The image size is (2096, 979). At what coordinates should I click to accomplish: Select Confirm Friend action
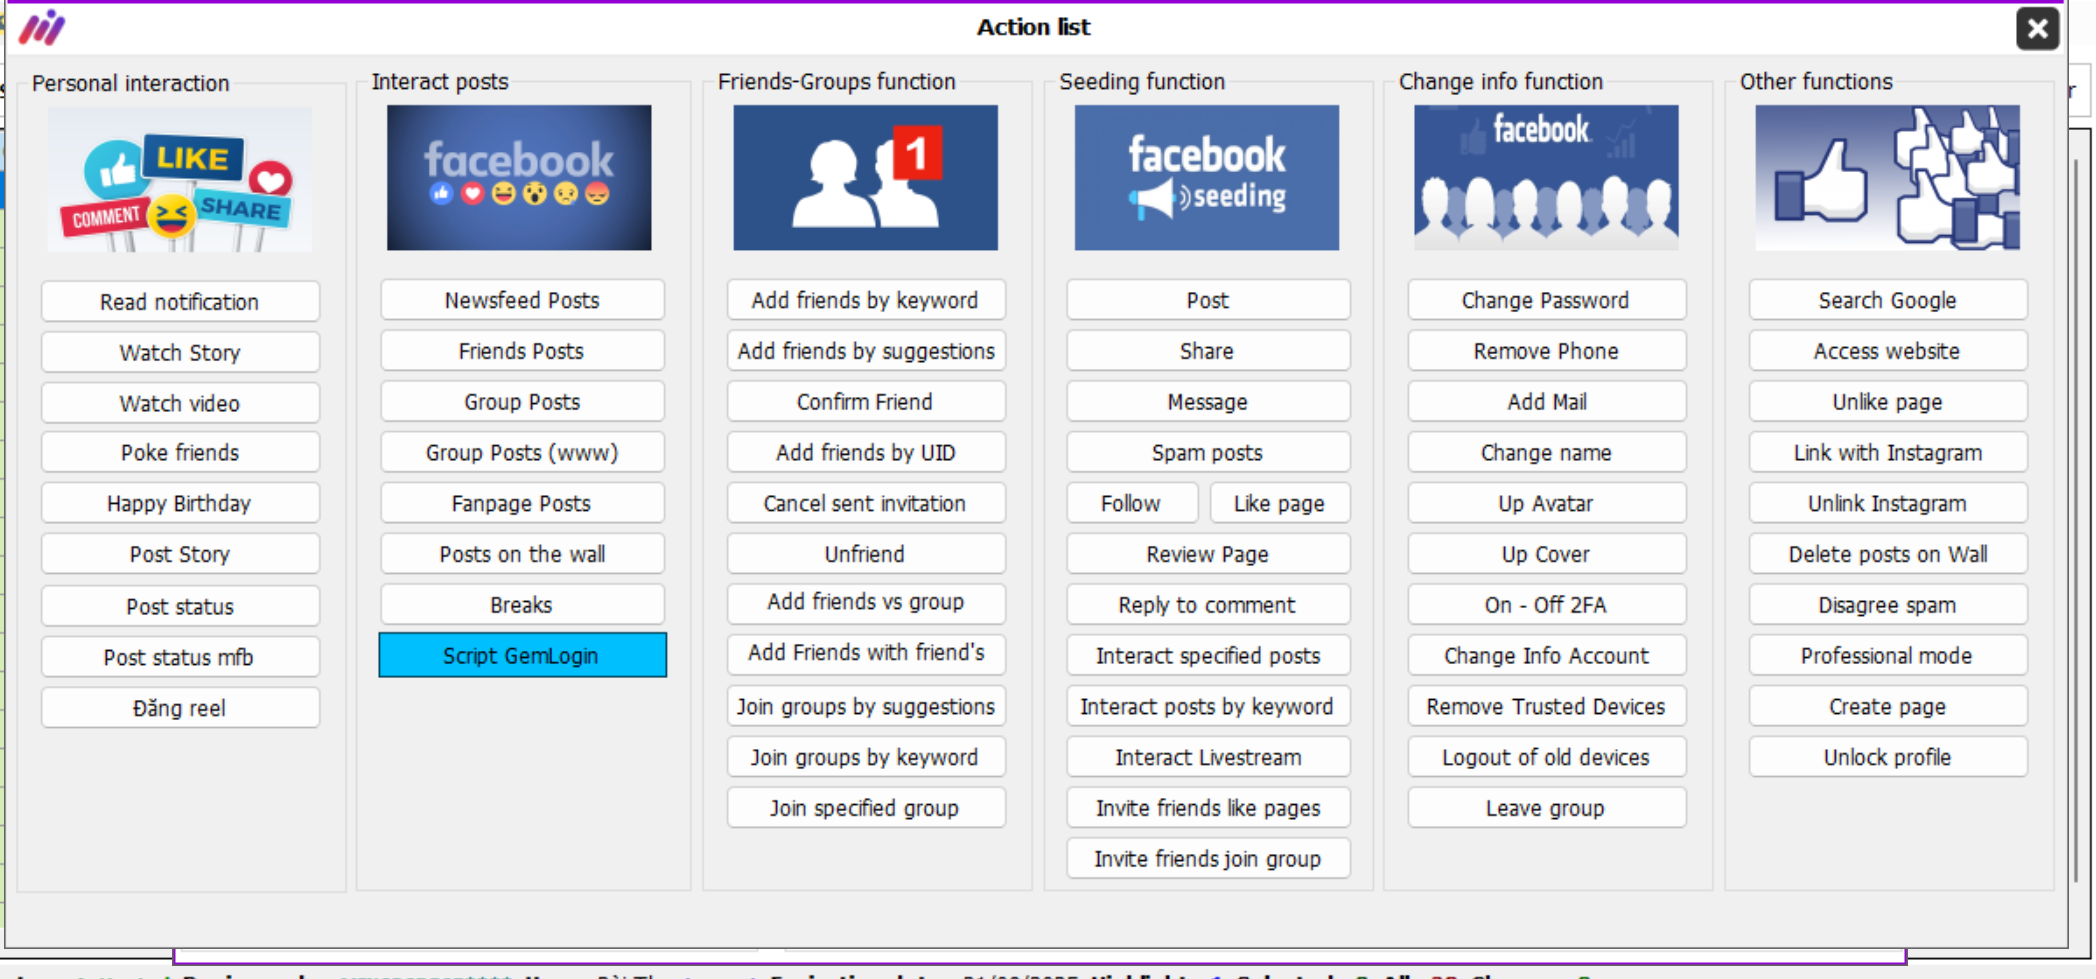pyautogui.click(x=865, y=402)
